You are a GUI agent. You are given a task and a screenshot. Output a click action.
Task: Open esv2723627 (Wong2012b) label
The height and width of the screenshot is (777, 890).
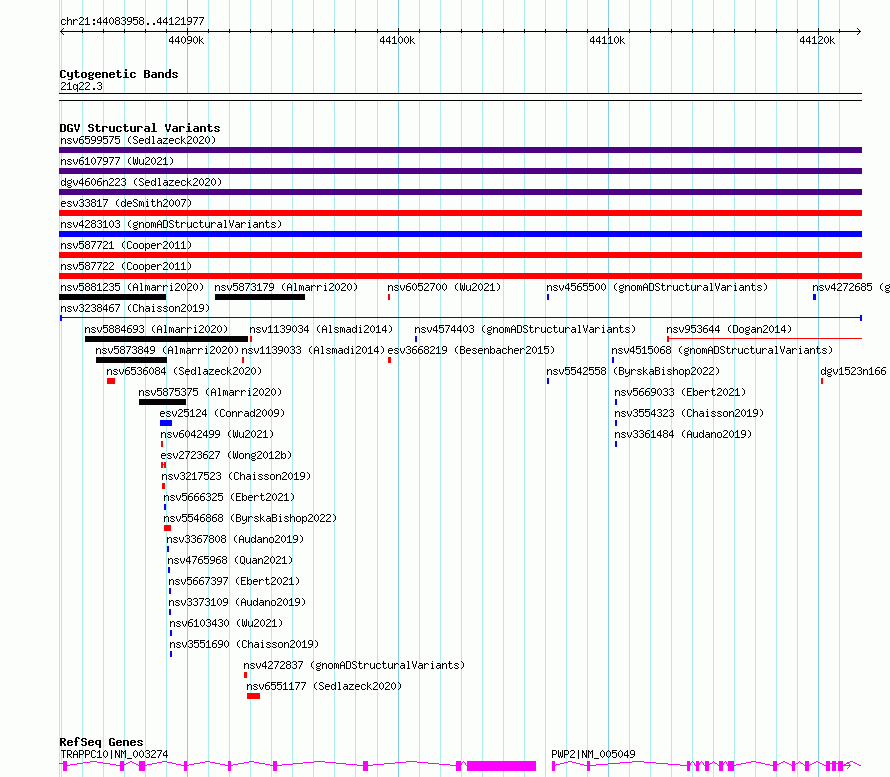pyautogui.click(x=226, y=455)
